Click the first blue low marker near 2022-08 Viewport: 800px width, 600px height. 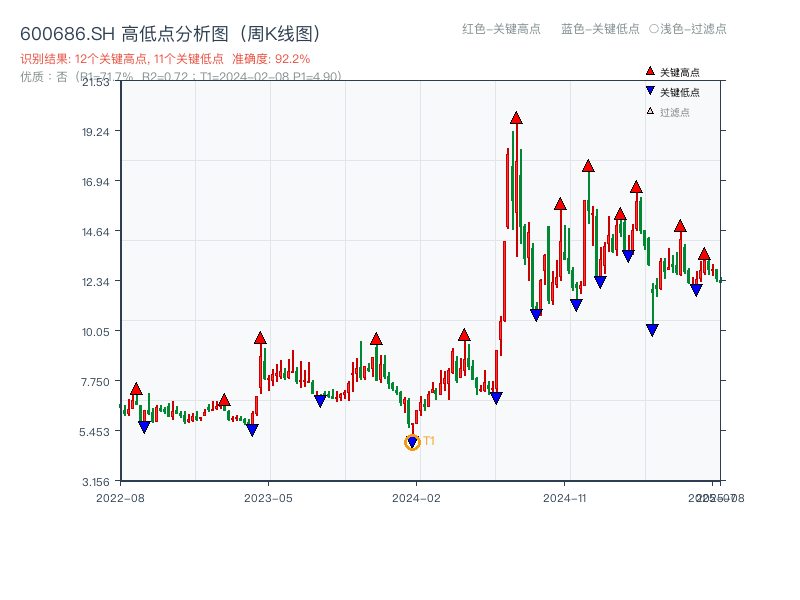144,427
